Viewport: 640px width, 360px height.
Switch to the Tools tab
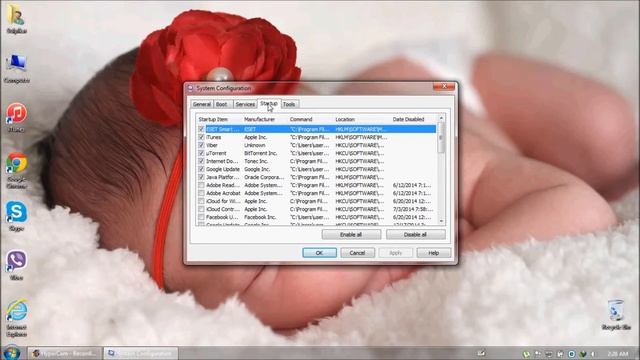[289, 104]
